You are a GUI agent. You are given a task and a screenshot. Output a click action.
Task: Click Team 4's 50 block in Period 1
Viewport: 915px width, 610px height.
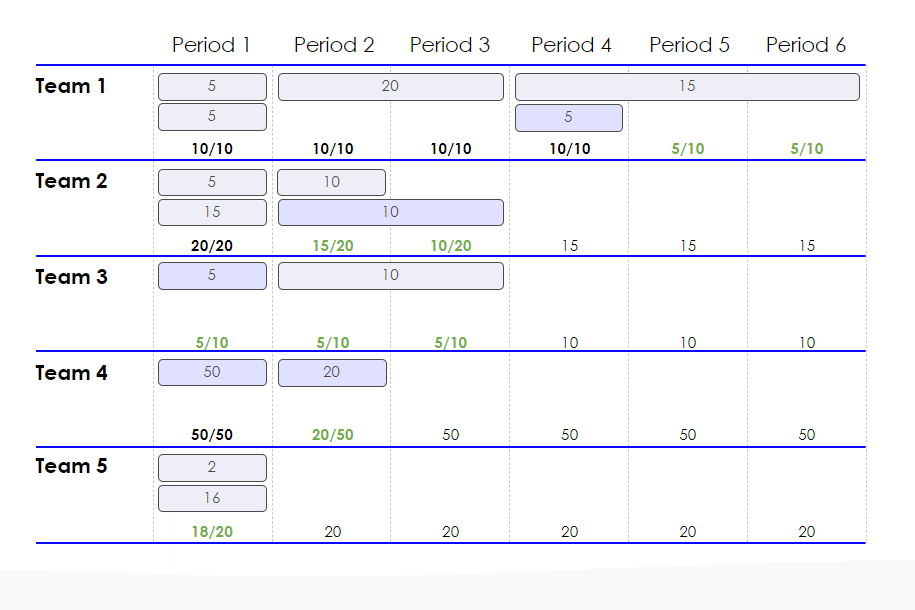coord(212,372)
